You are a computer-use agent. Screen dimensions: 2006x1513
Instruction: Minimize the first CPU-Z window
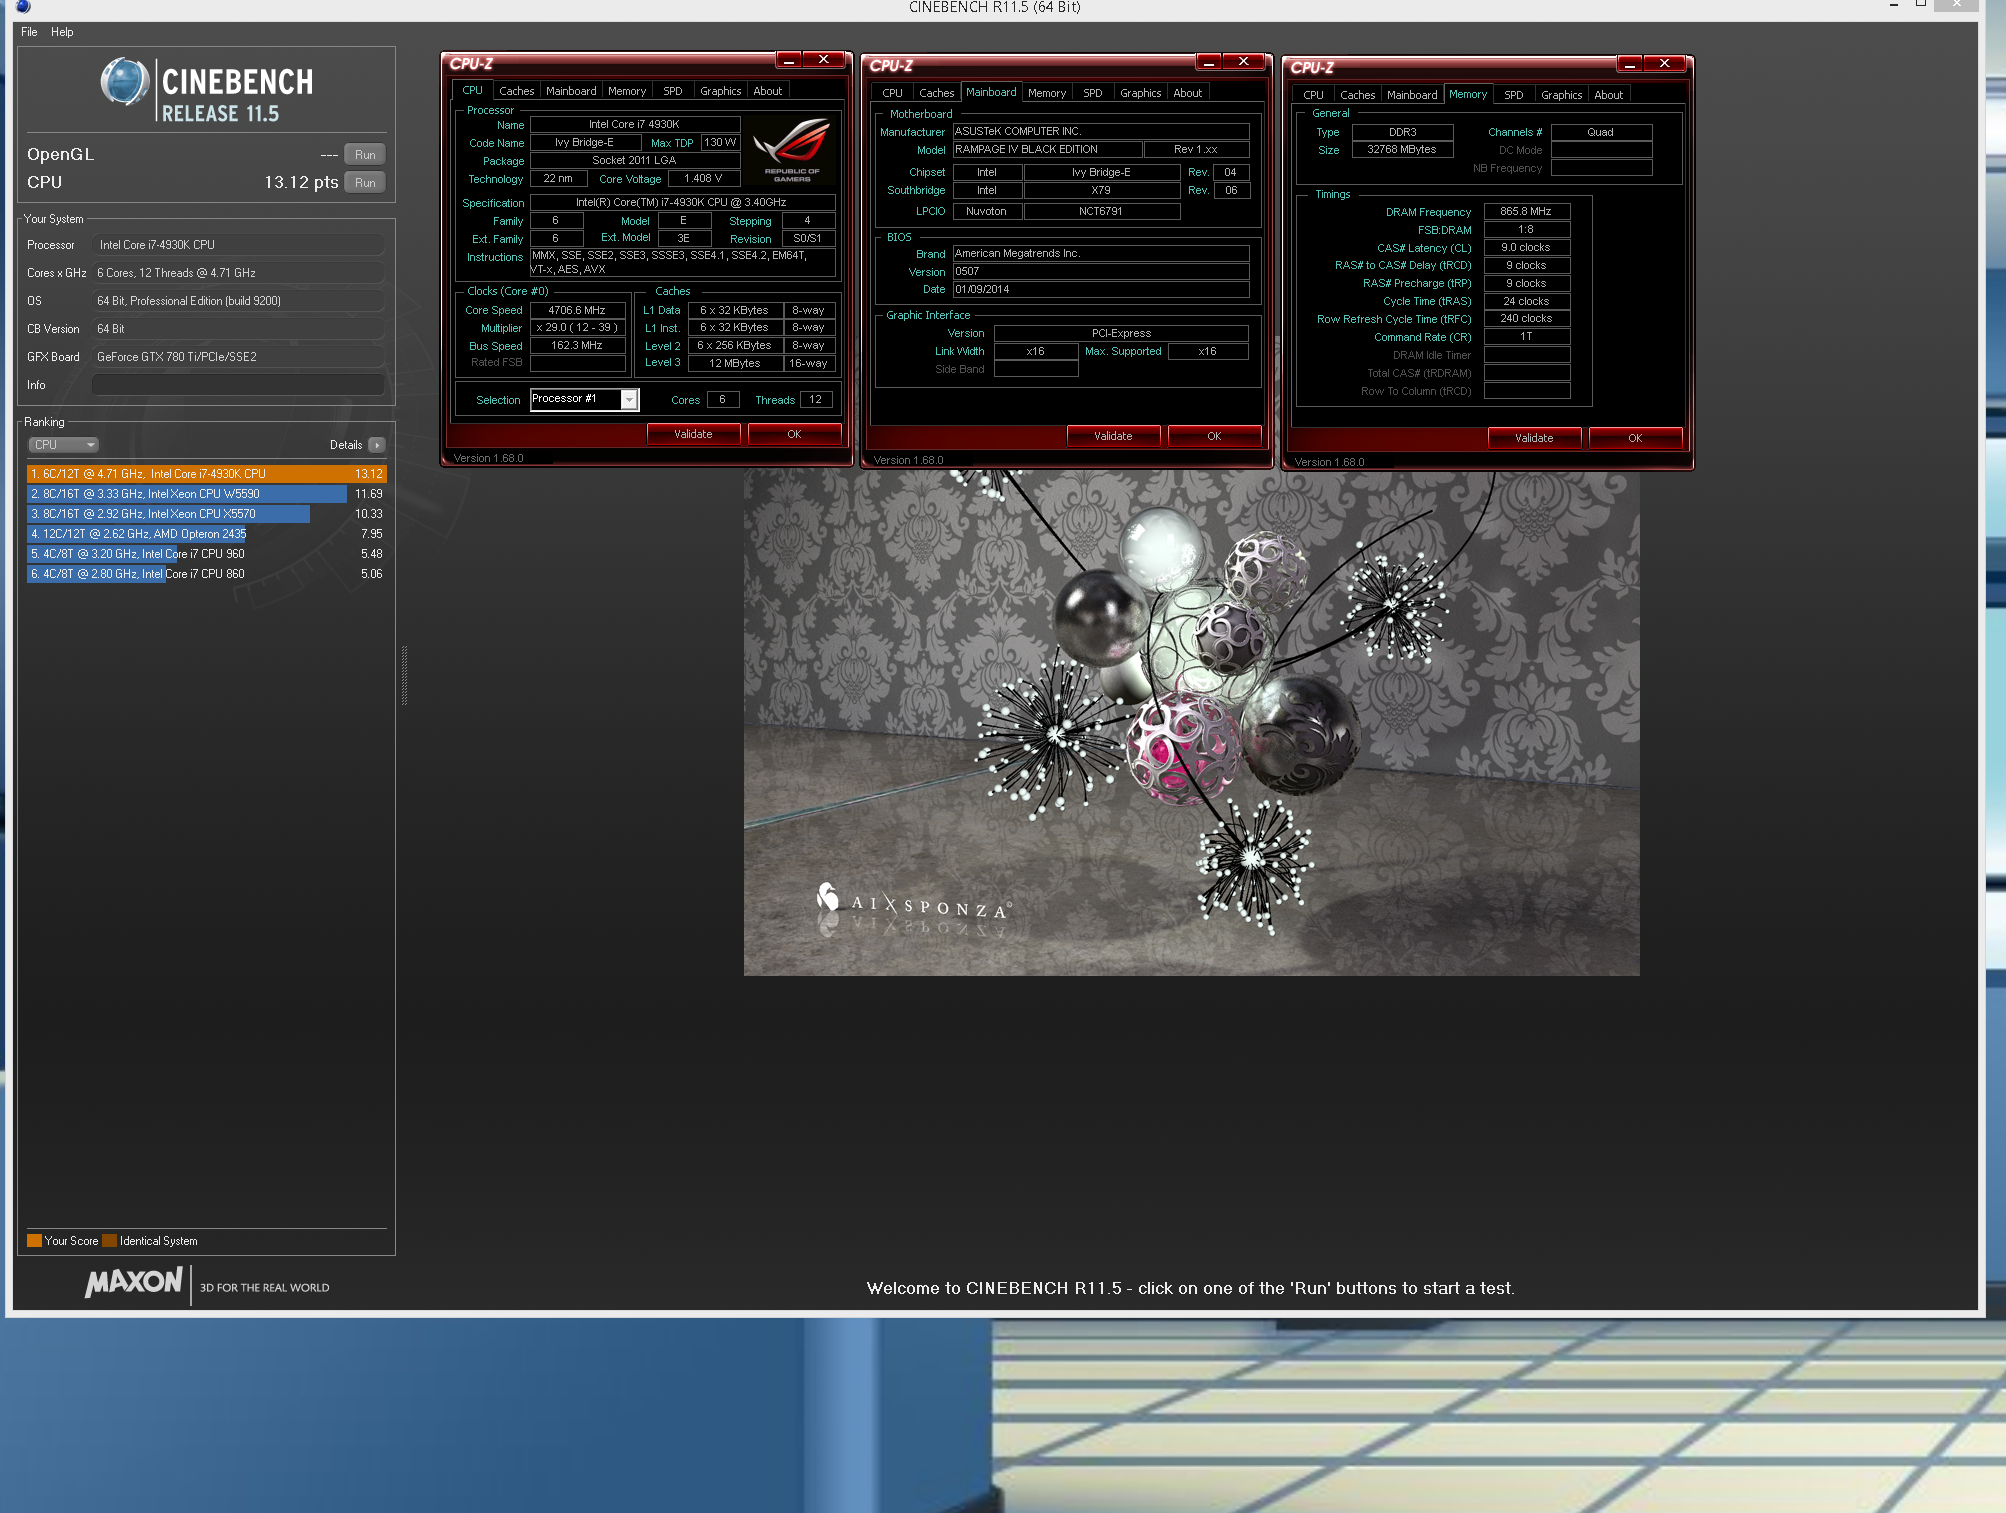pyautogui.click(x=788, y=60)
